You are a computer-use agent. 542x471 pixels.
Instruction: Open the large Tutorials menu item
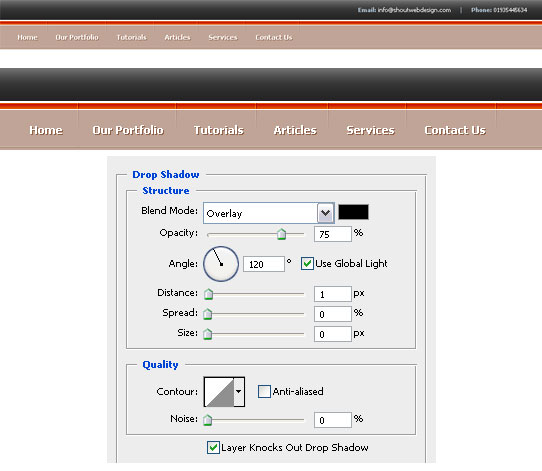[x=219, y=130]
